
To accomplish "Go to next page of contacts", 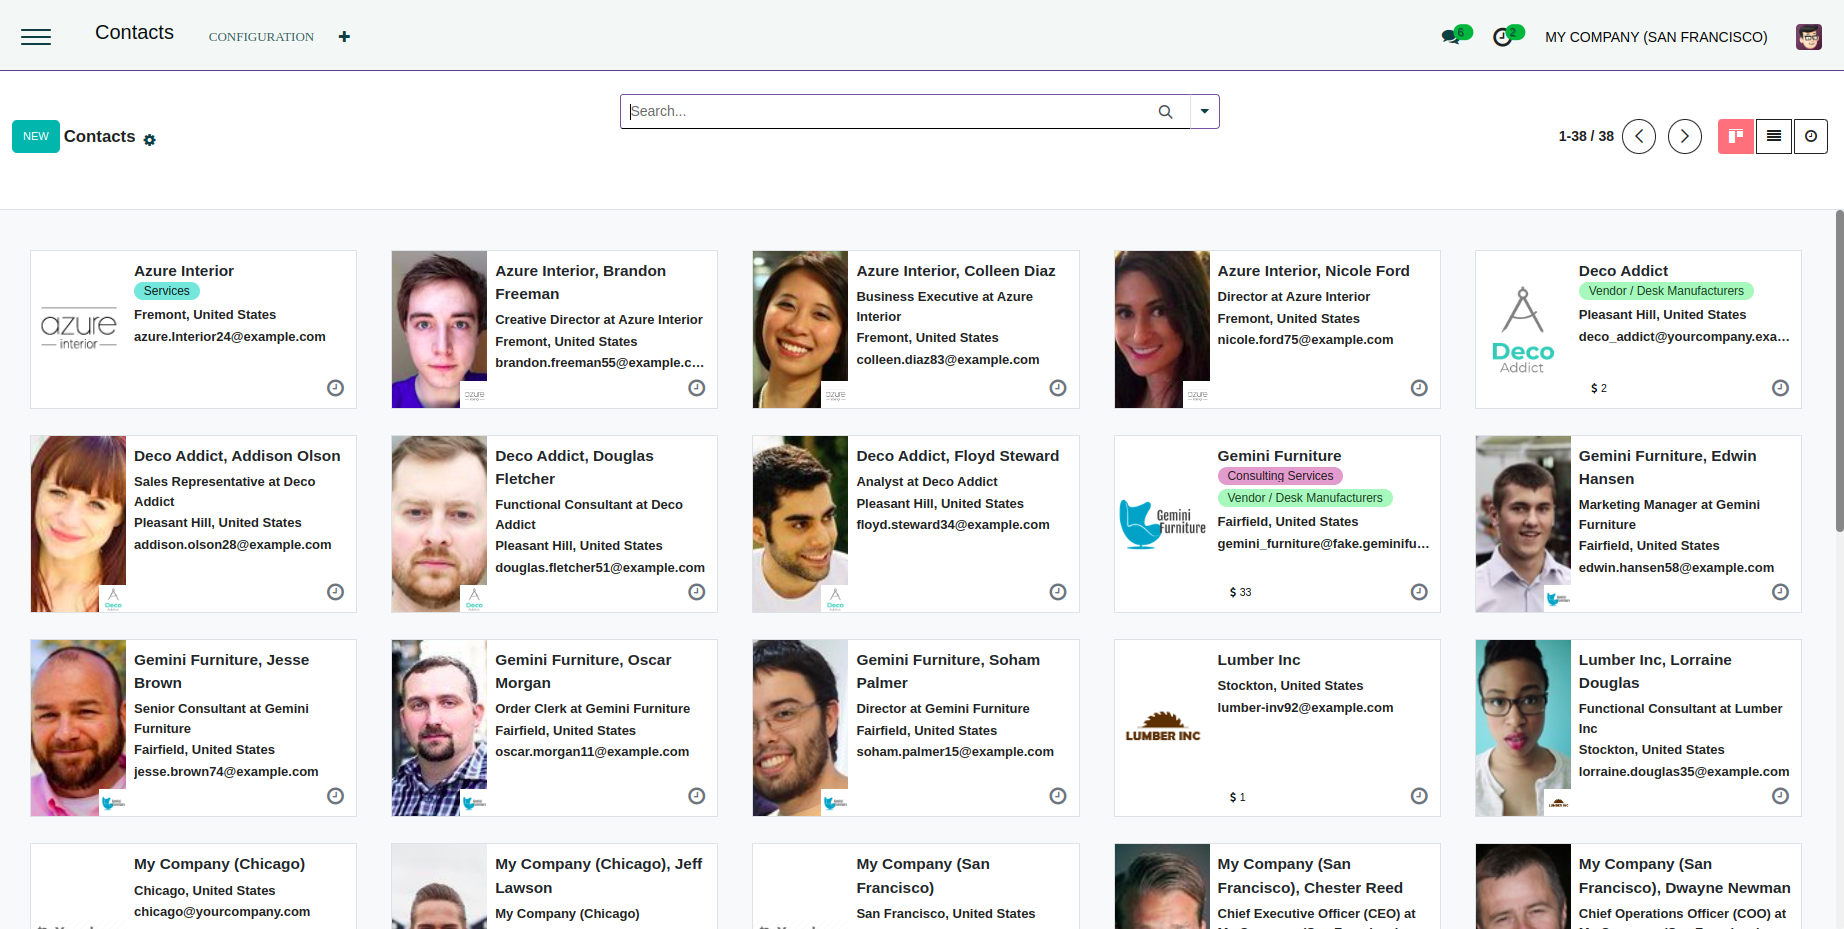I will tap(1685, 136).
